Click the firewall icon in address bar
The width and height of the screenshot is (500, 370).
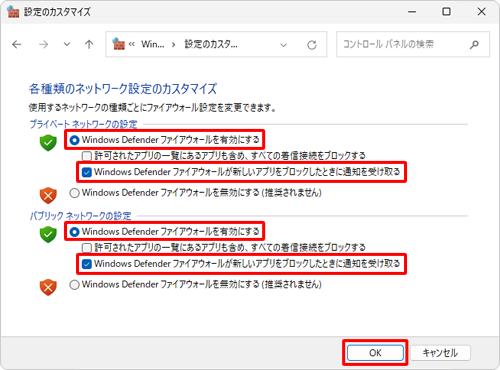tap(118, 44)
